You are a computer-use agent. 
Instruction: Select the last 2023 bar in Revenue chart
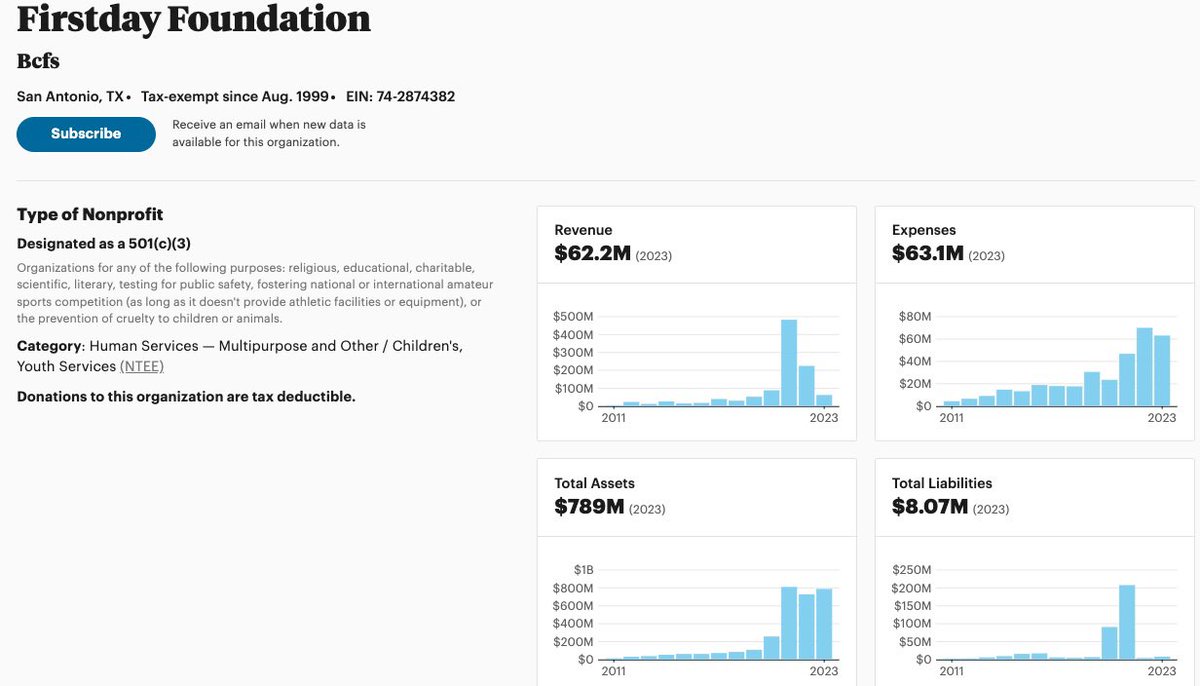click(824, 400)
